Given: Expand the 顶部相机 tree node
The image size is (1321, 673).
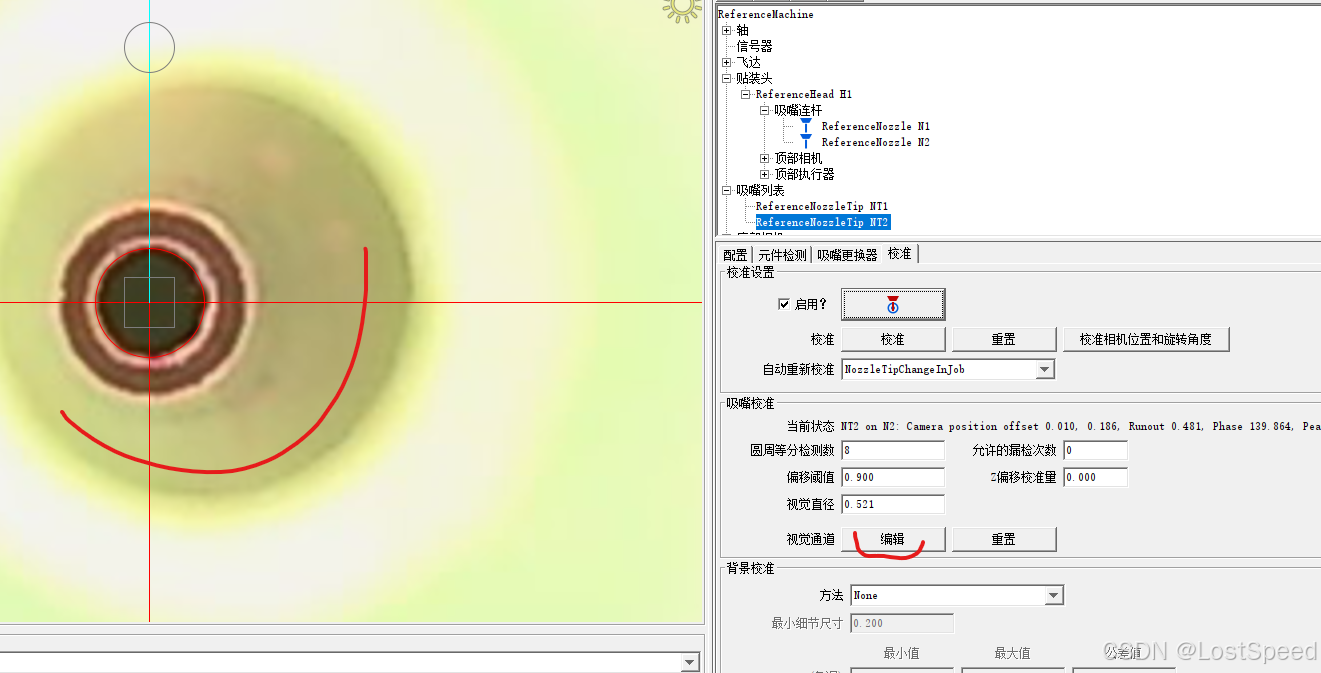Looking at the screenshot, I should [765, 158].
